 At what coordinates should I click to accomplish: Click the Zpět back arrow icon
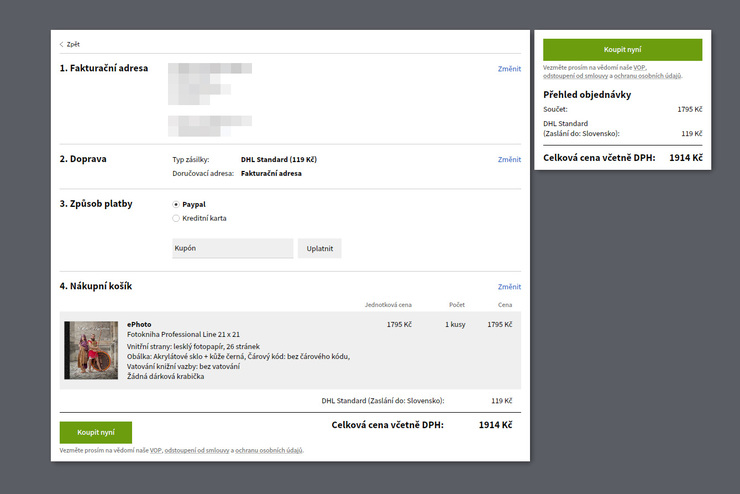[x=61, y=44]
